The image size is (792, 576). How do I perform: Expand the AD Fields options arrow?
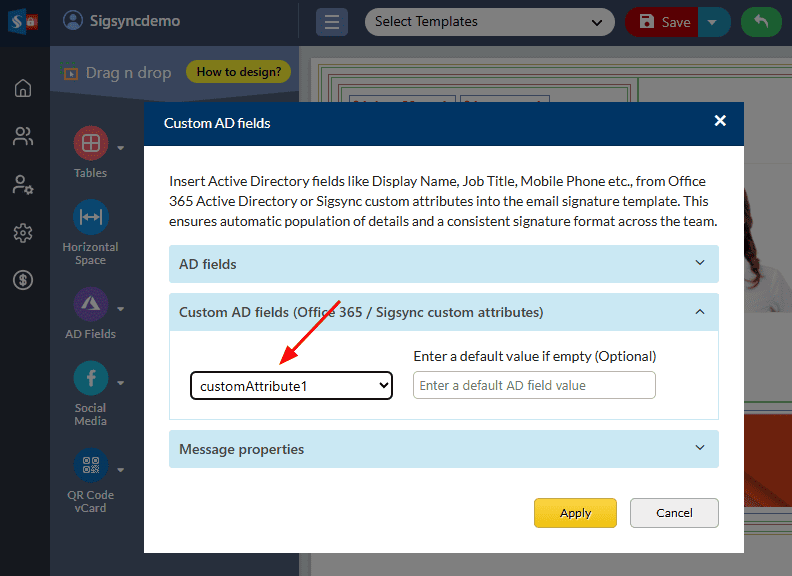121,309
